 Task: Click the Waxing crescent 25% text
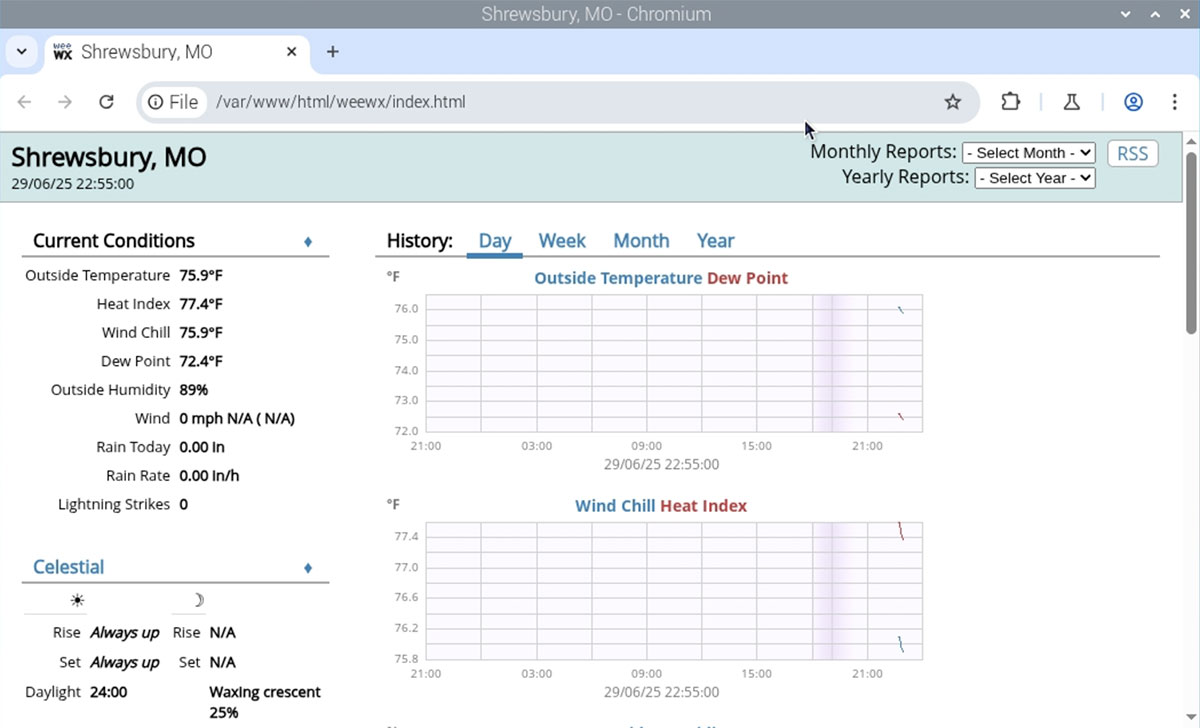tap(265, 702)
